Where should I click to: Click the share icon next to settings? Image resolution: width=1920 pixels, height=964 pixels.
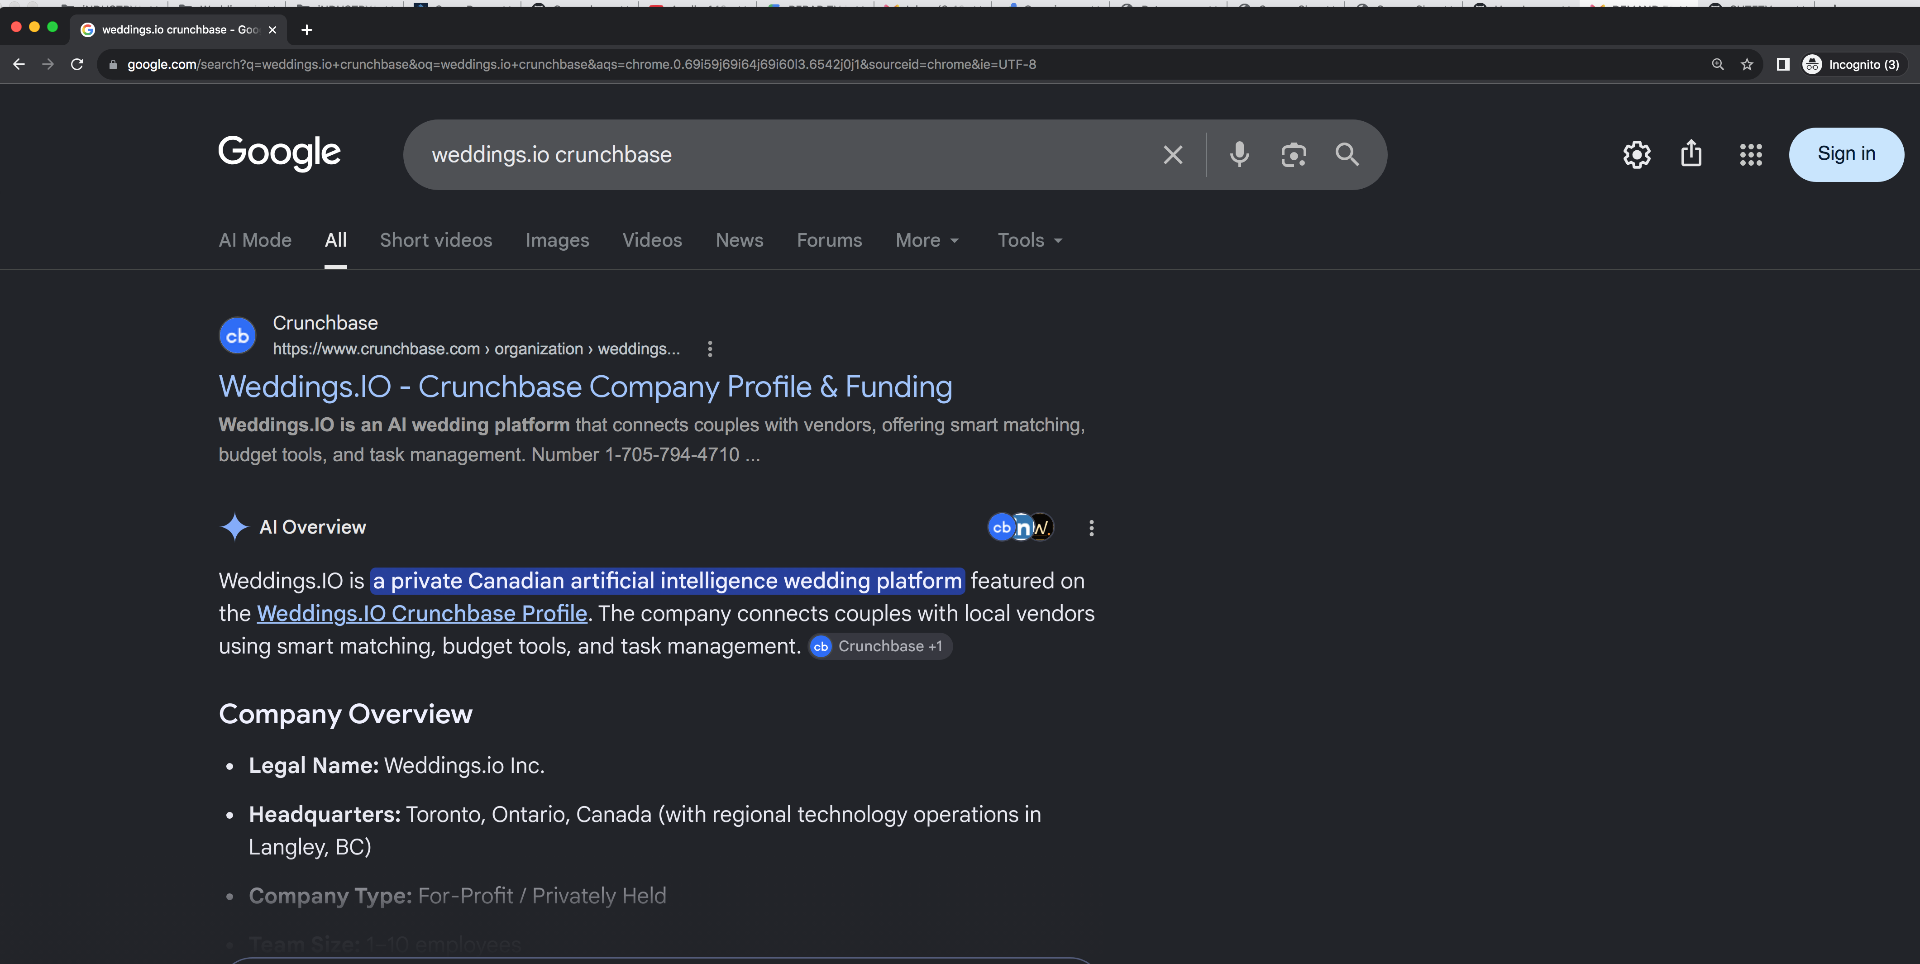pos(1691,153)
